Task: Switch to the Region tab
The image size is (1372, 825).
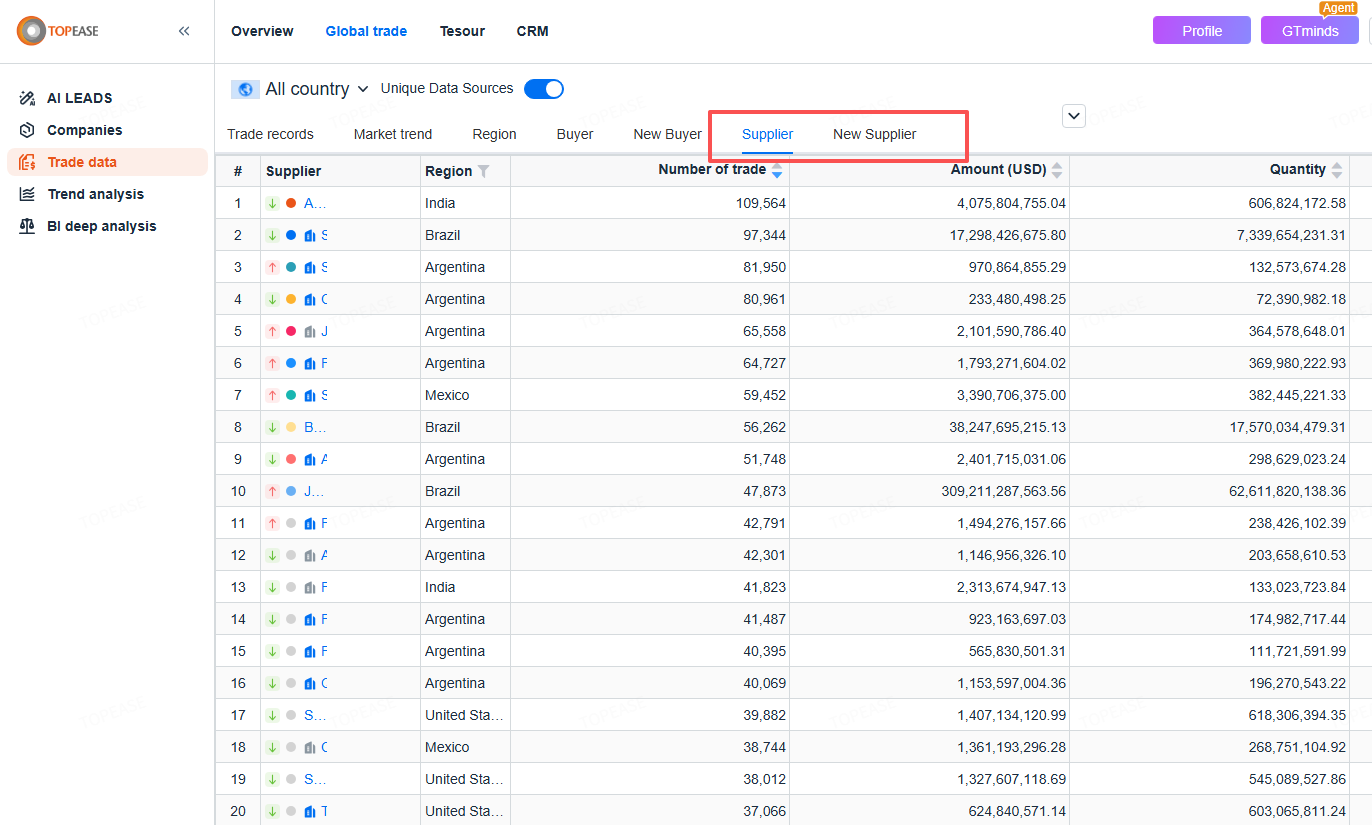Action: click(x=495, y=134)
